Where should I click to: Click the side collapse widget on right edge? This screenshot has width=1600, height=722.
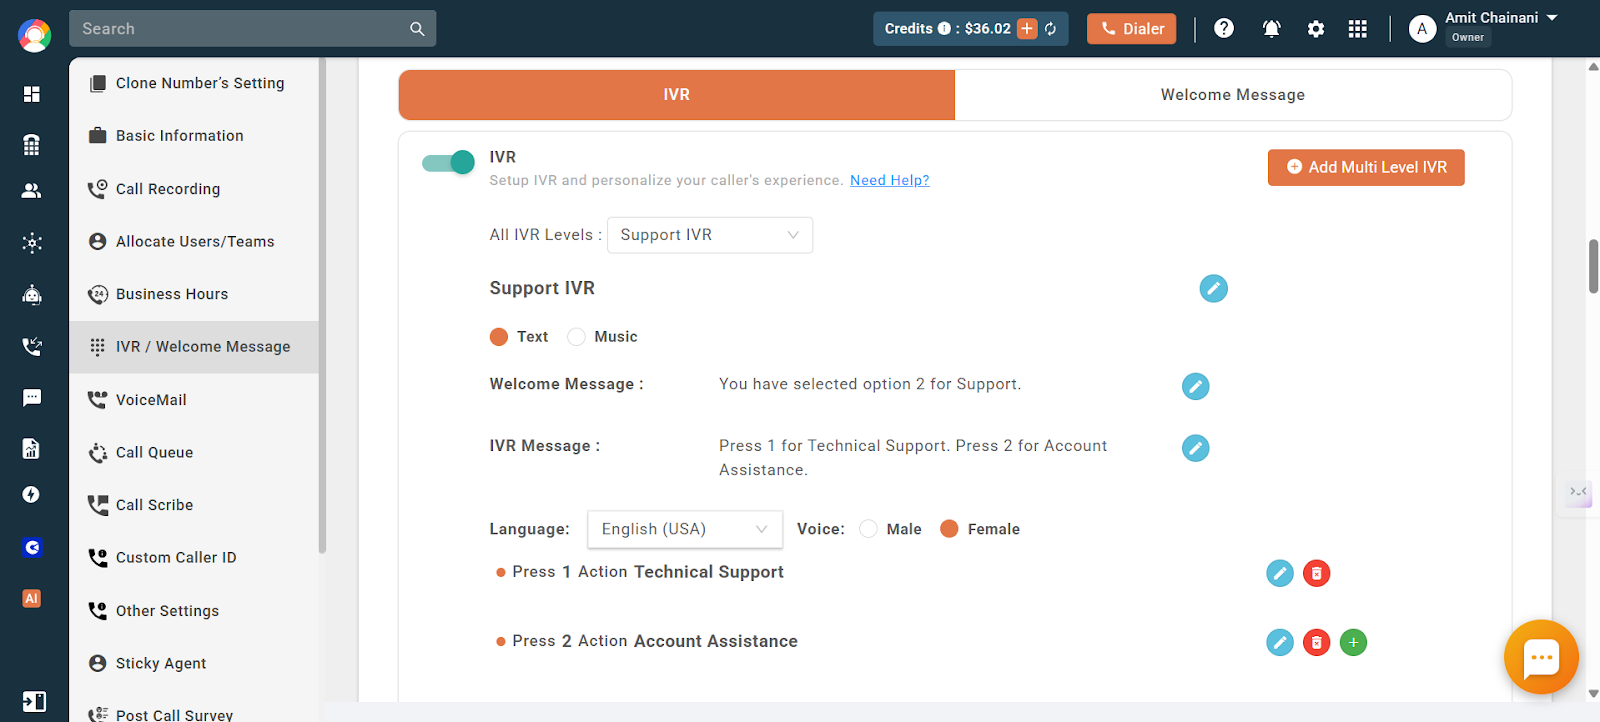tap(1578, 492)
